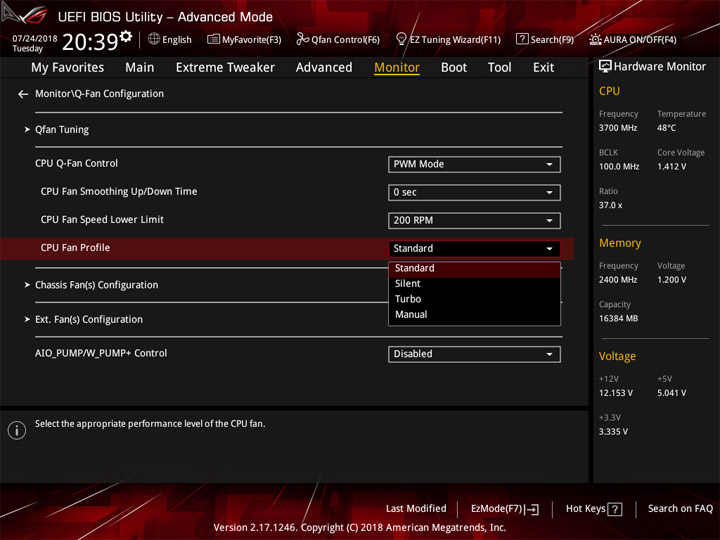Screen dimensions: 720x540
Task: Click the AIO_PUMP/W_PUMP+ Control label
Action: pyautogui.click(x=101, y=354)
